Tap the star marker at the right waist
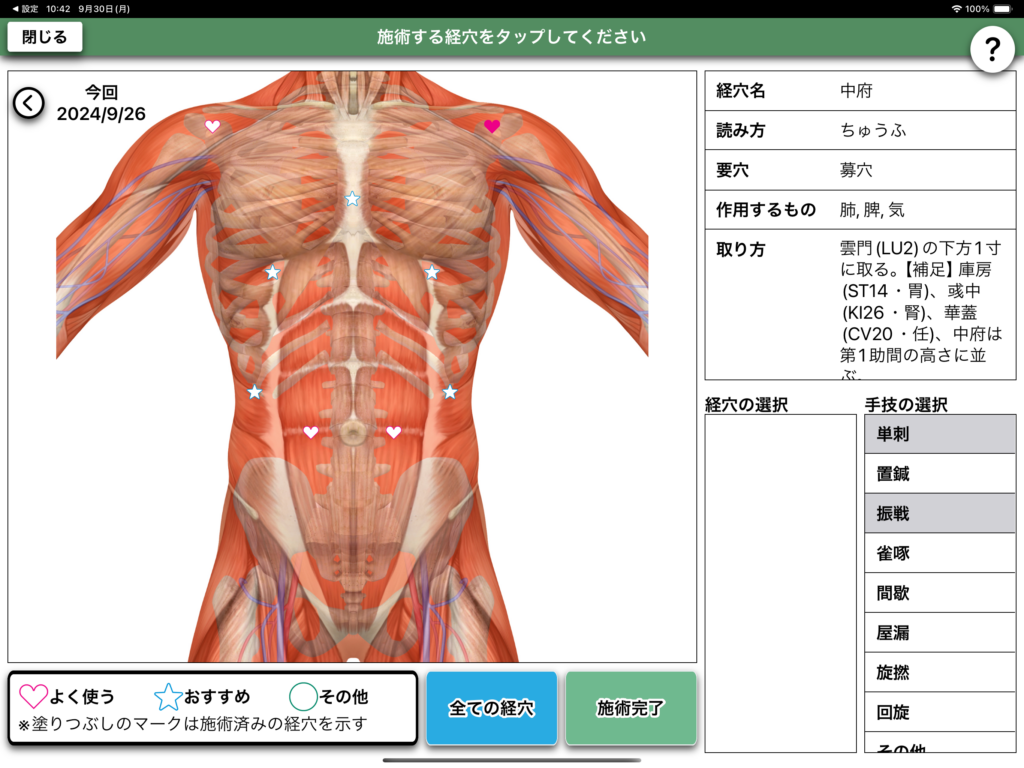Screen dimensions: 1024x768 [x=450, y=392]
